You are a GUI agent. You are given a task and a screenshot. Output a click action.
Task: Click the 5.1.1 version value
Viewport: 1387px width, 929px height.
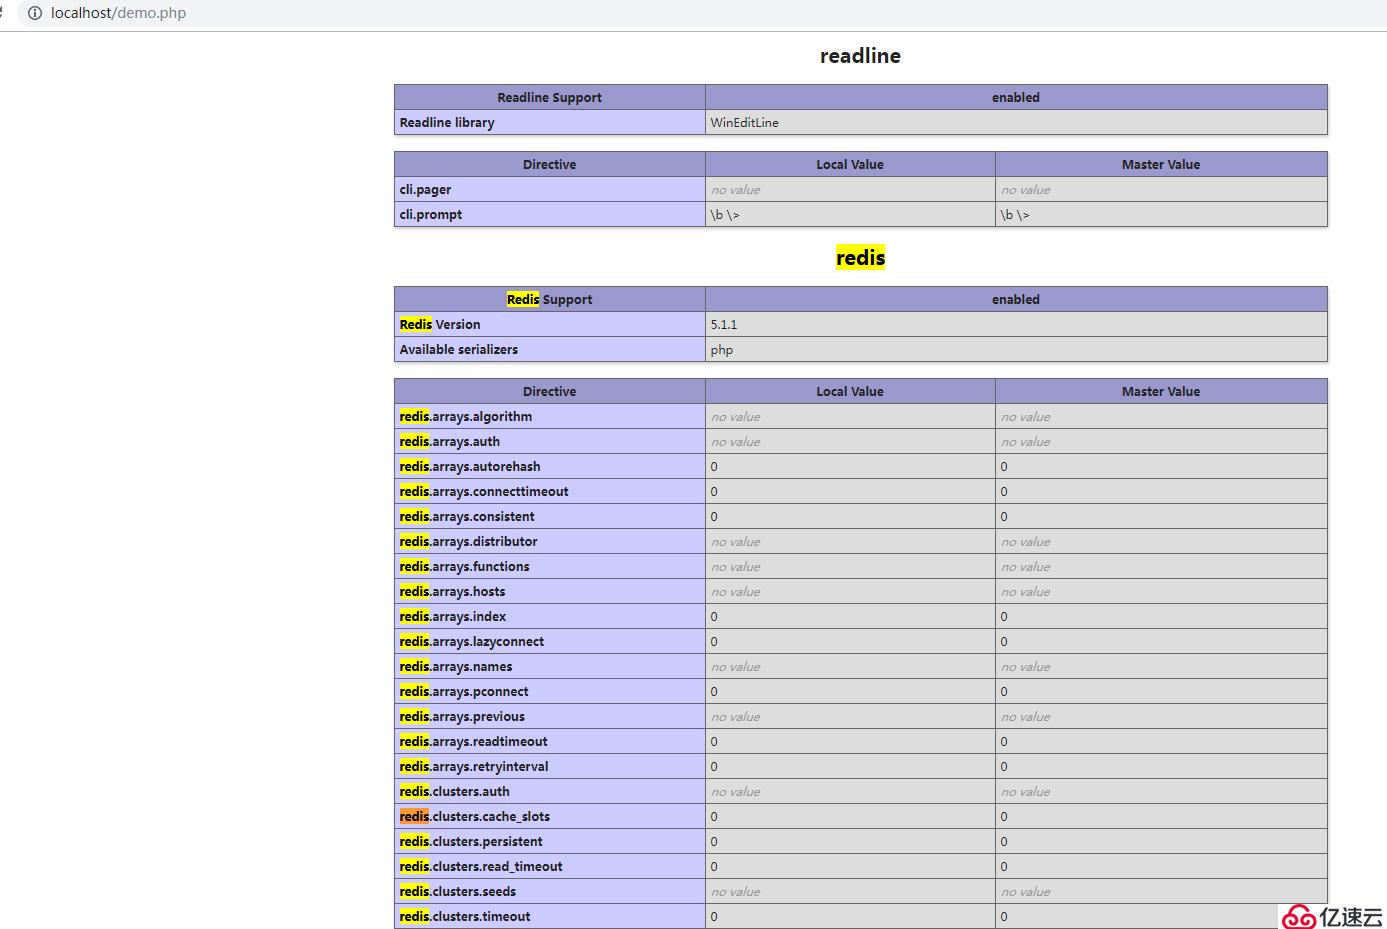point(724,324)
